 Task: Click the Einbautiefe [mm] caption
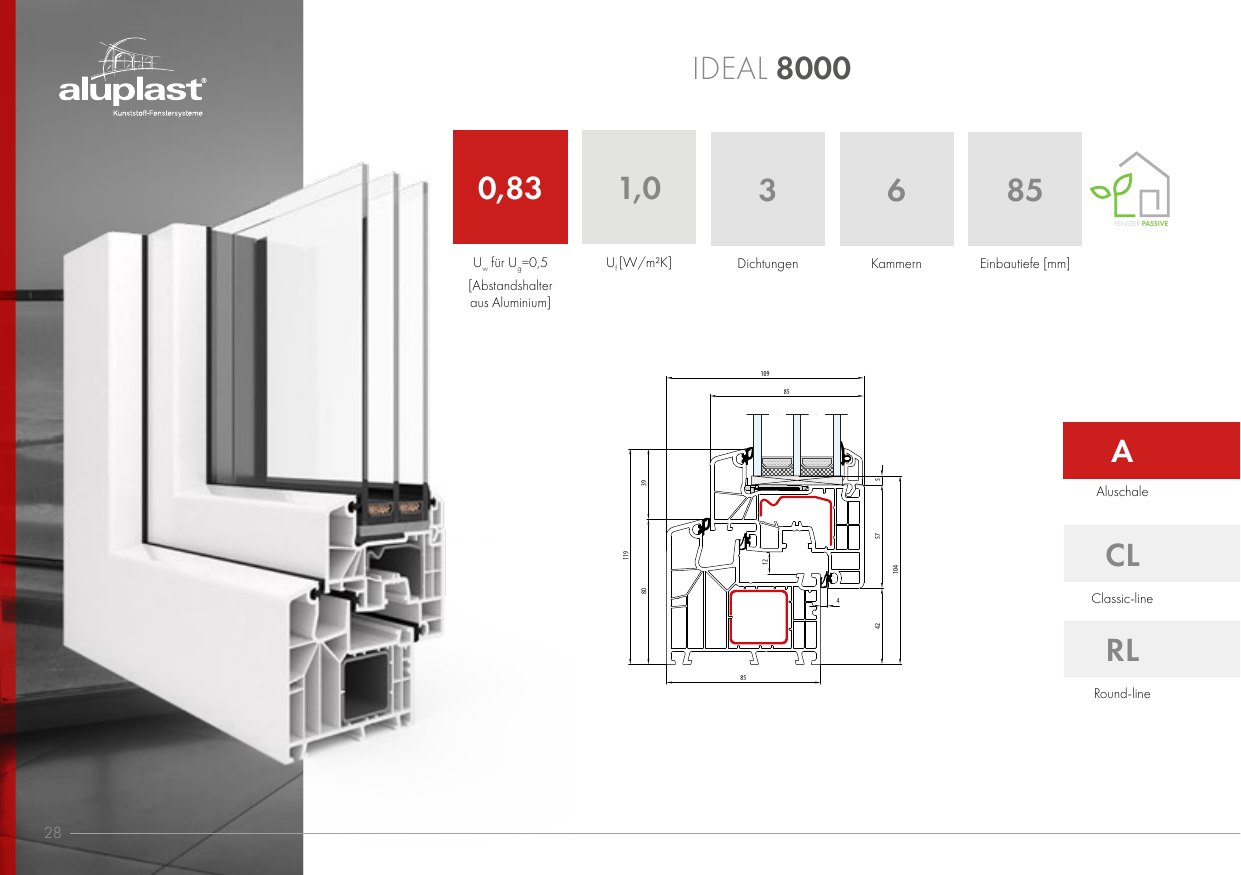coord(1025,264)
